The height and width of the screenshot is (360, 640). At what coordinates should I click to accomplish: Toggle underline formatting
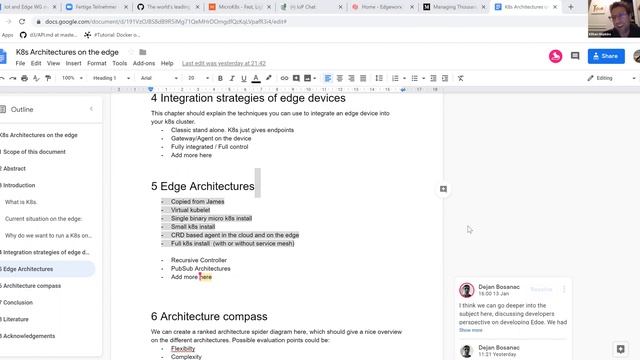(x=244, y=78)
